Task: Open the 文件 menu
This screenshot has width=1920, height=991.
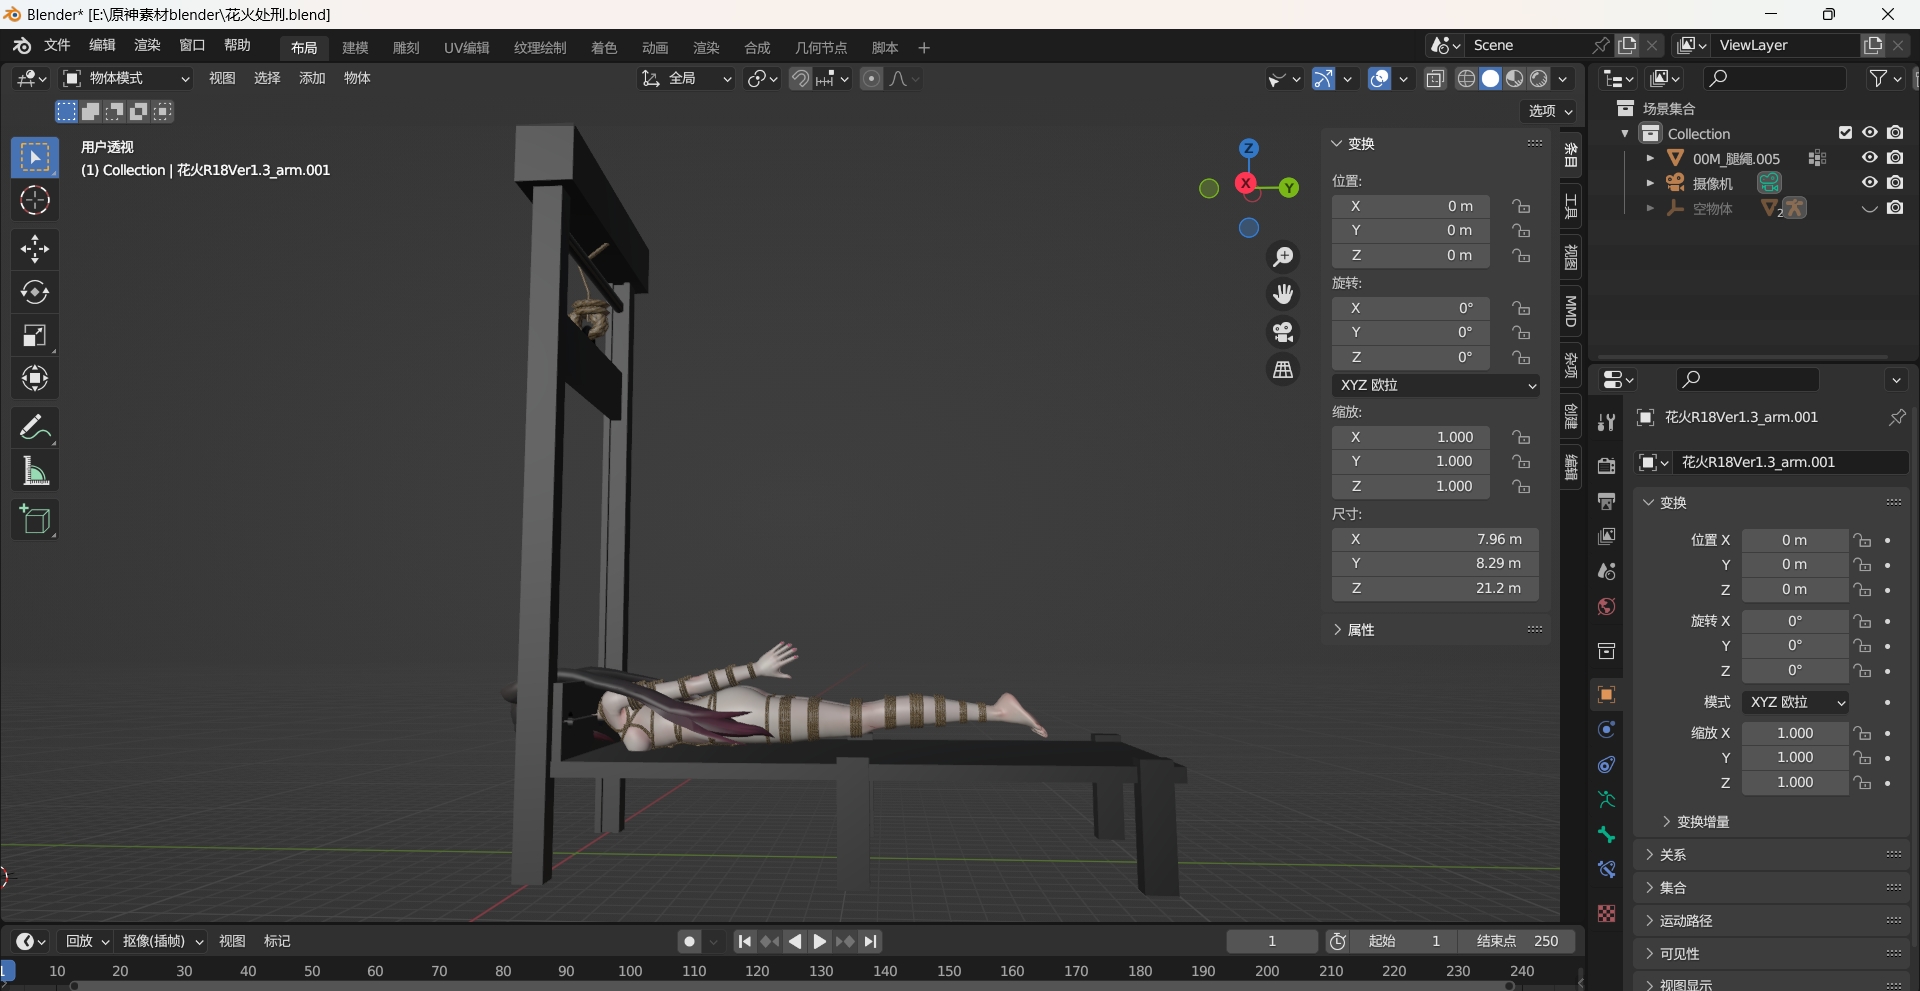Action: [57, 46]
